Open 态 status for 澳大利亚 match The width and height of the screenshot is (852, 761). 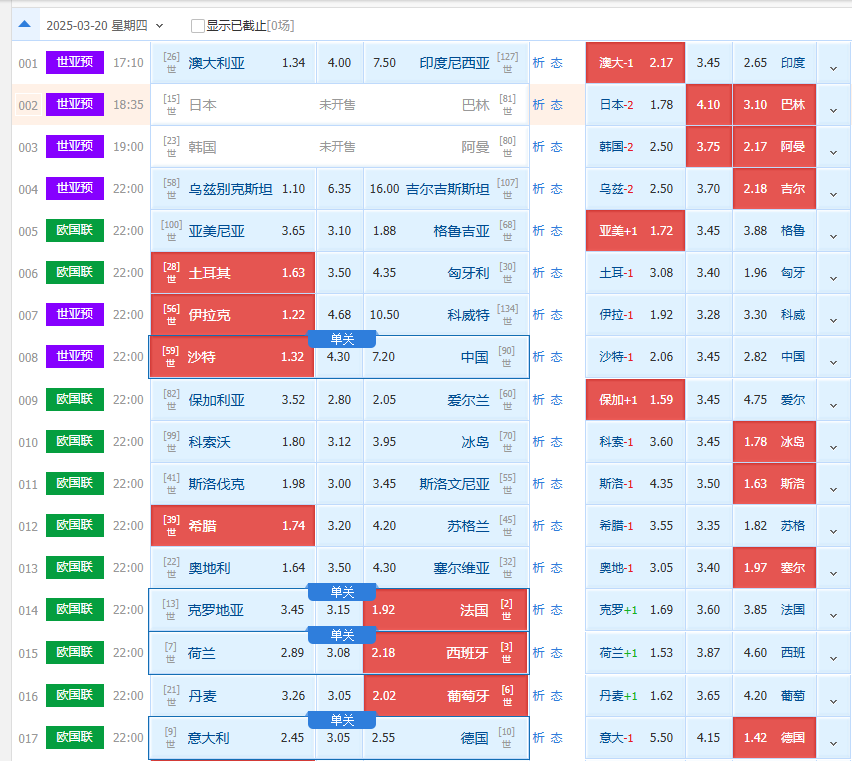[x=556, y=63]
